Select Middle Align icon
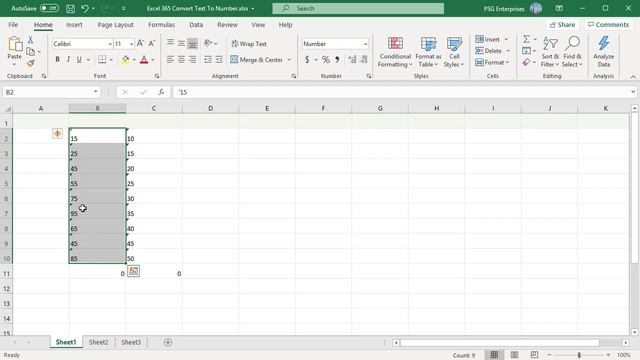 click(181, 43)
